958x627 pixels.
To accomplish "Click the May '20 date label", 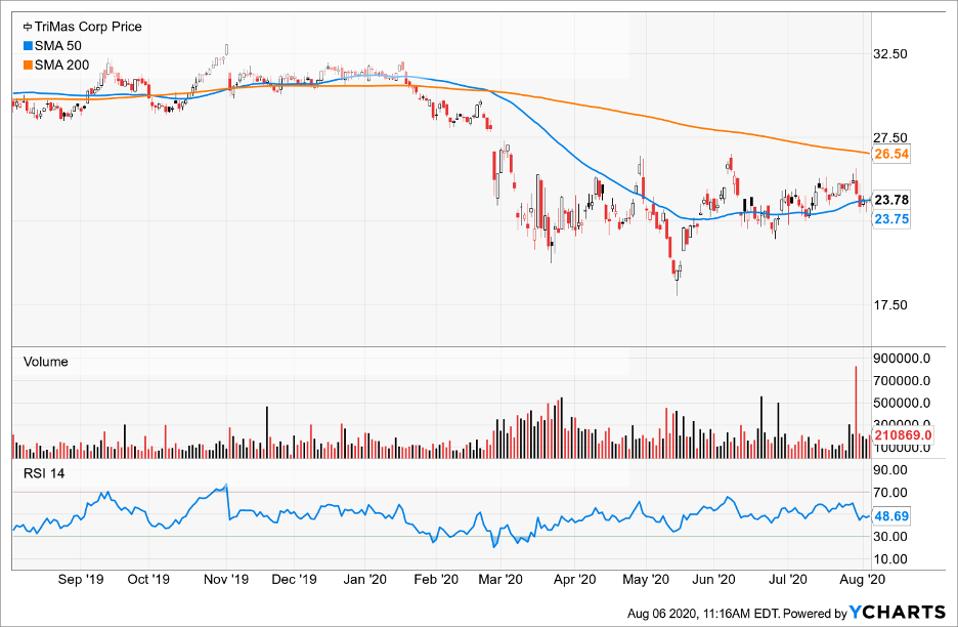I will coord(646,579).
